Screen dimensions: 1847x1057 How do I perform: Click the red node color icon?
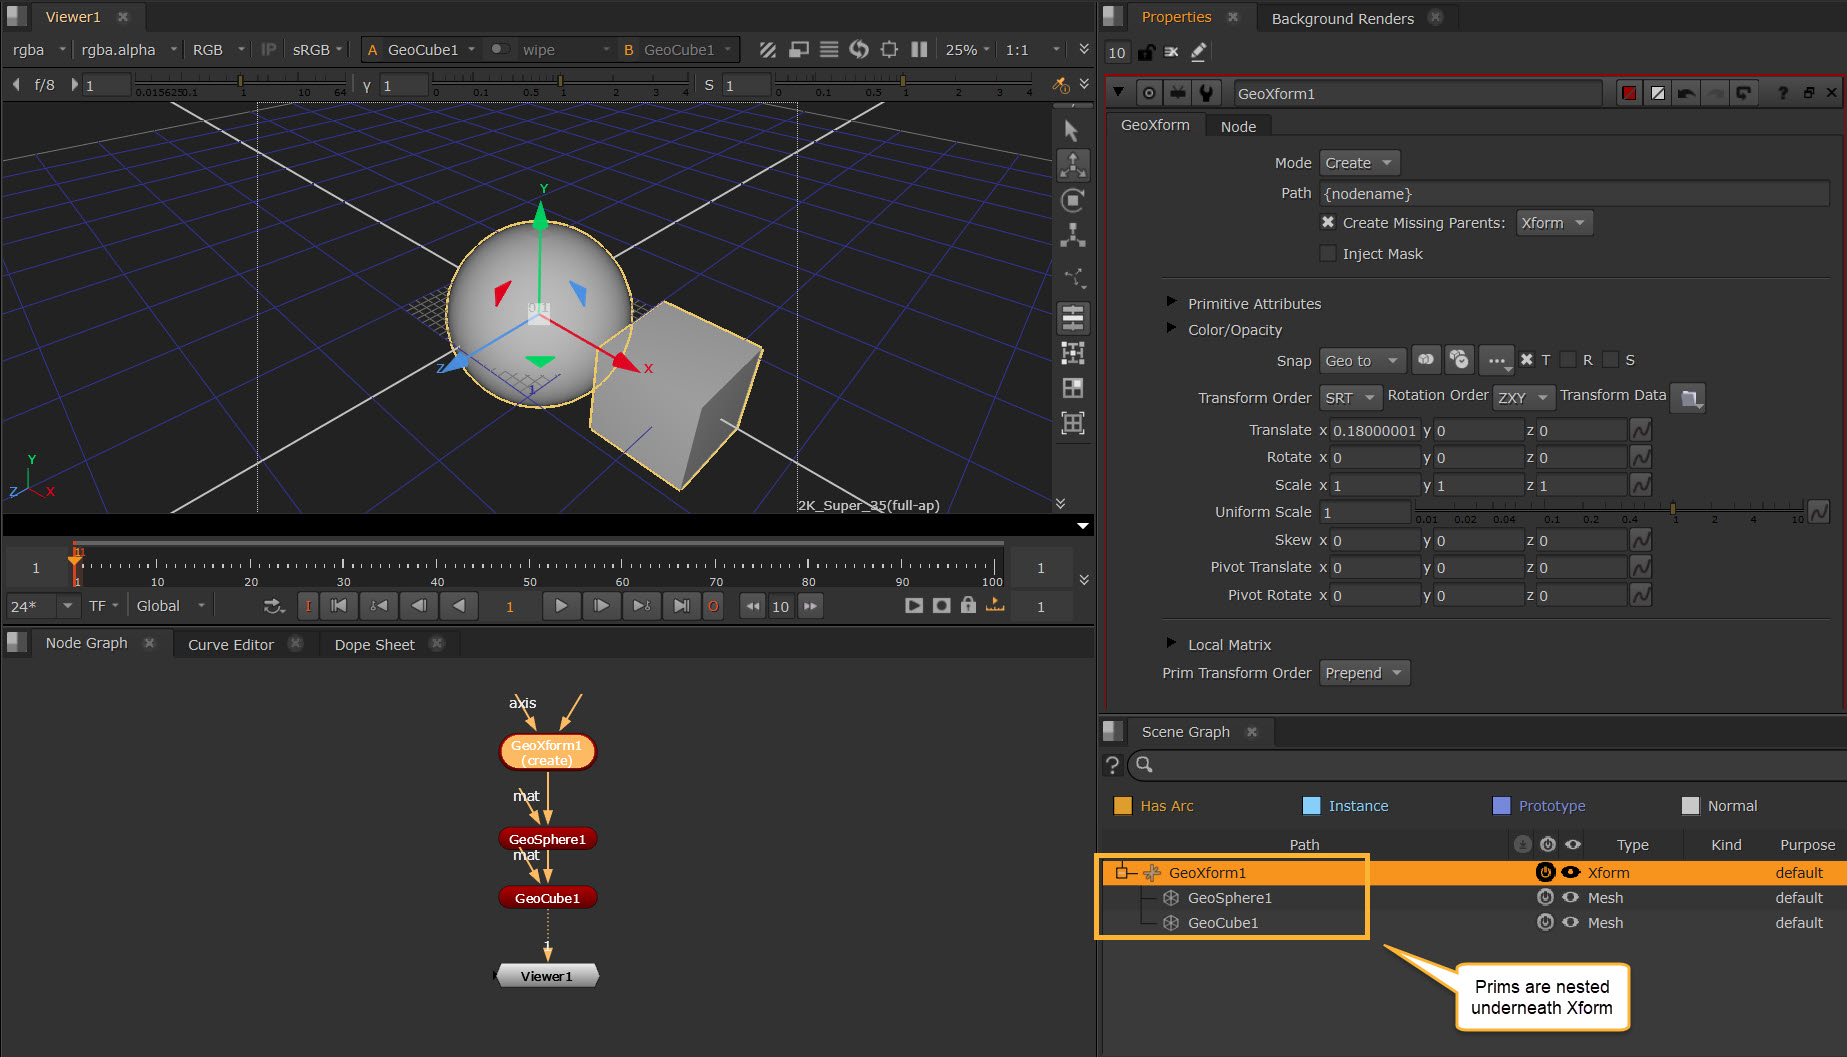coord(1629,93)
